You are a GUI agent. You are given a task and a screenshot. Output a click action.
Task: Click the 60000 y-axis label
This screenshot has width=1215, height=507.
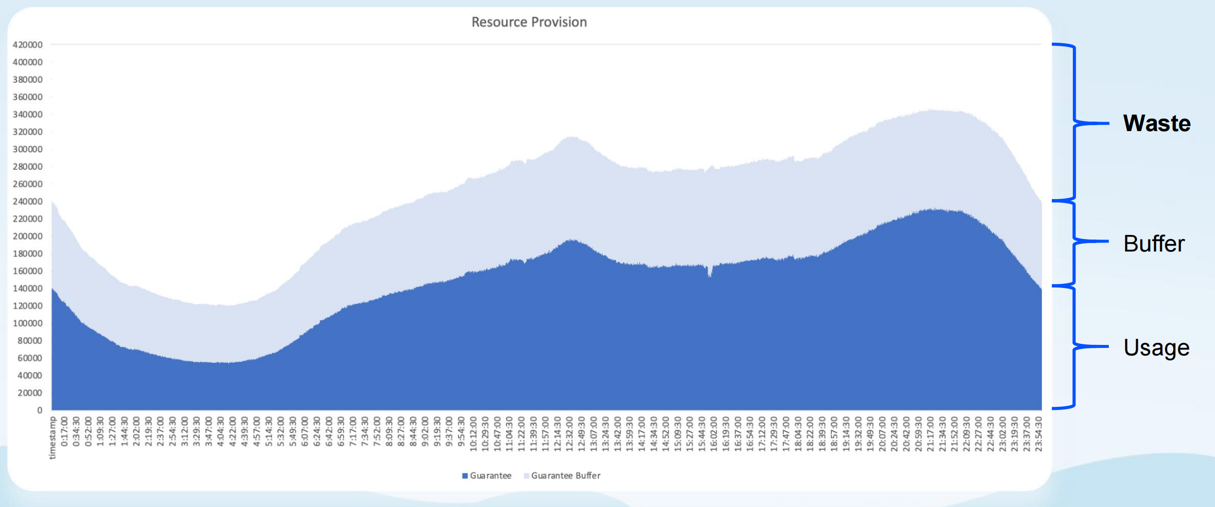(29, 358)
